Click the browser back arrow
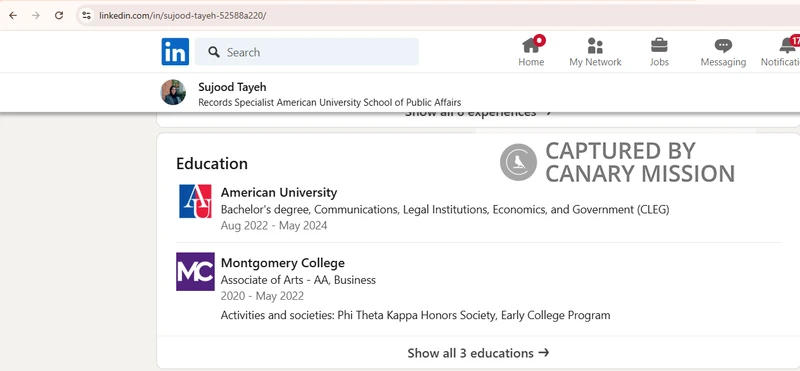Image resolution: width=800 pixels, height=371 pixels. tap(13, 15)
